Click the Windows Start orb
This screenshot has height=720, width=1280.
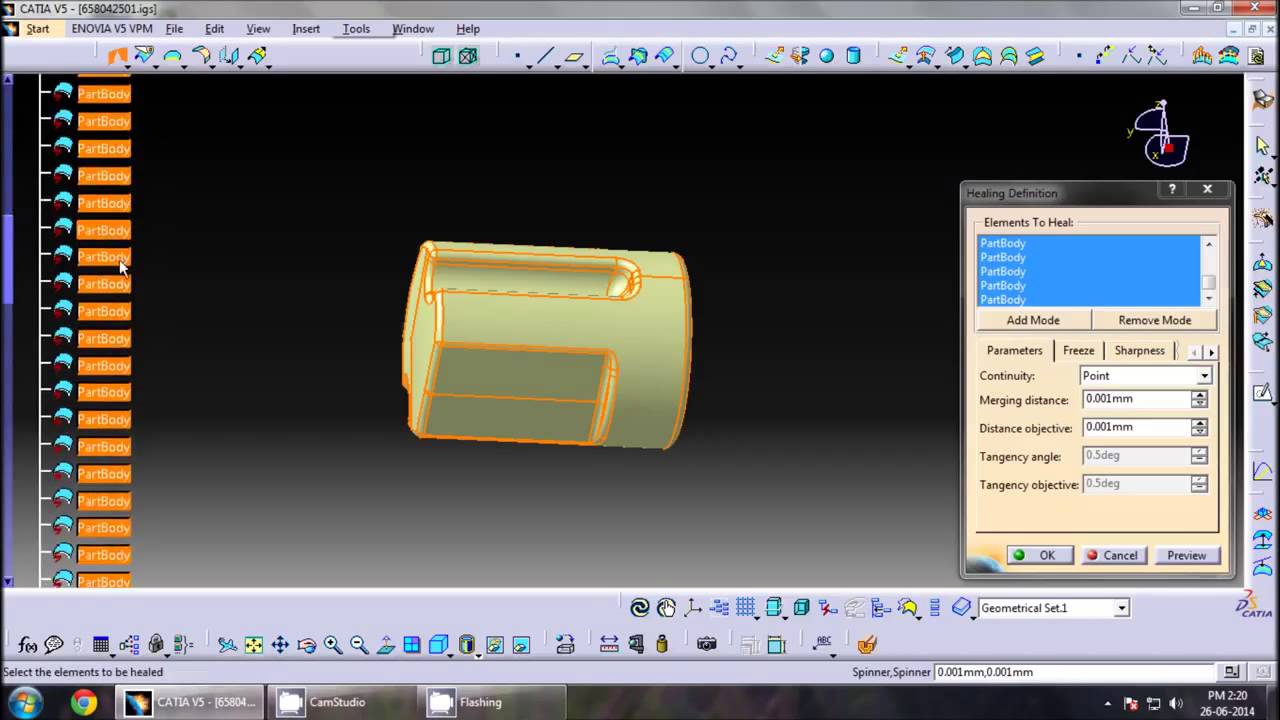tap(24, 702)
